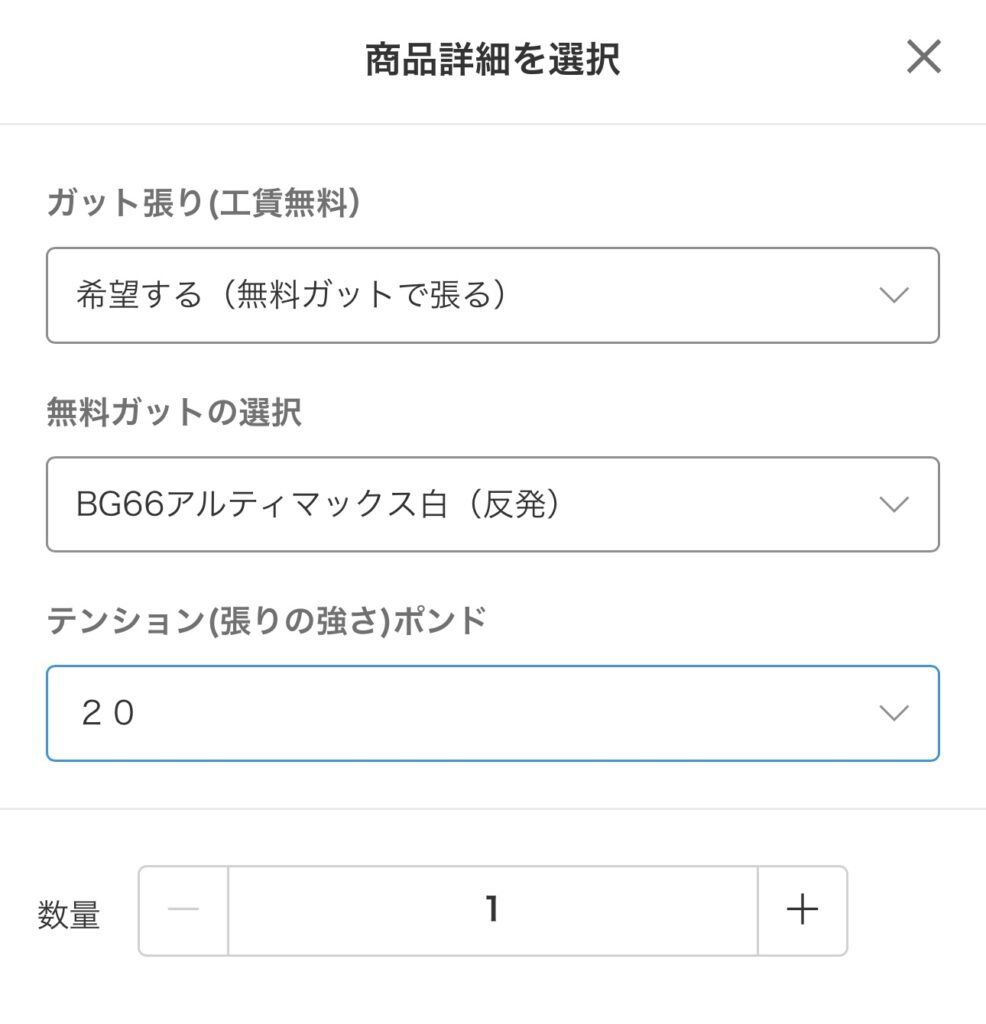Click the tension value ２０
Image resolution: width=986 pixels, height=1024 pixels.
[x=108, y=712]
